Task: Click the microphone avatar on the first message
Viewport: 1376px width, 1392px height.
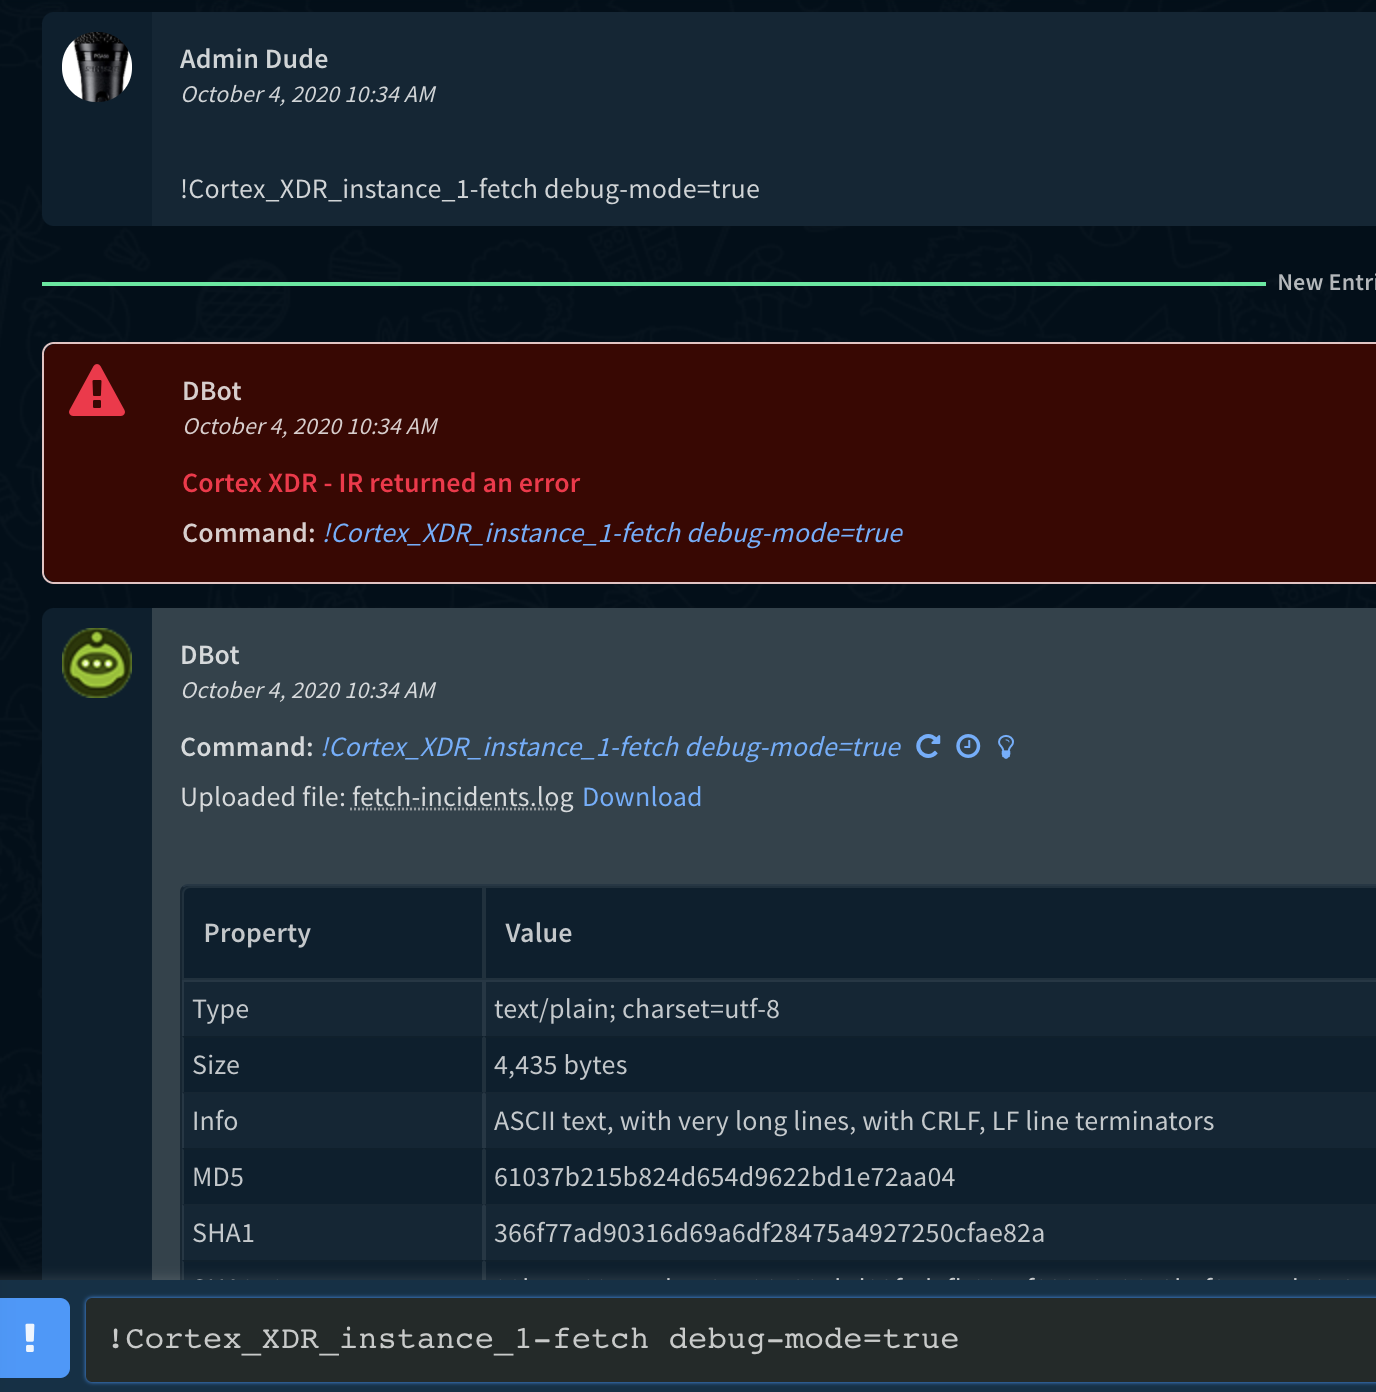Action: [x=97, y=67]
